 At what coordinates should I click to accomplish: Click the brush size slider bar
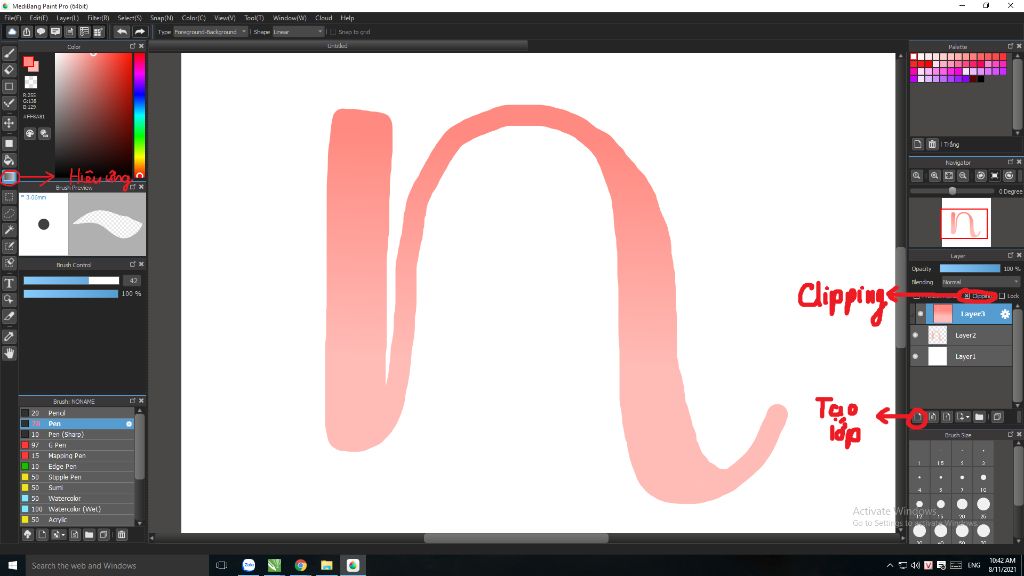[71, 280]
